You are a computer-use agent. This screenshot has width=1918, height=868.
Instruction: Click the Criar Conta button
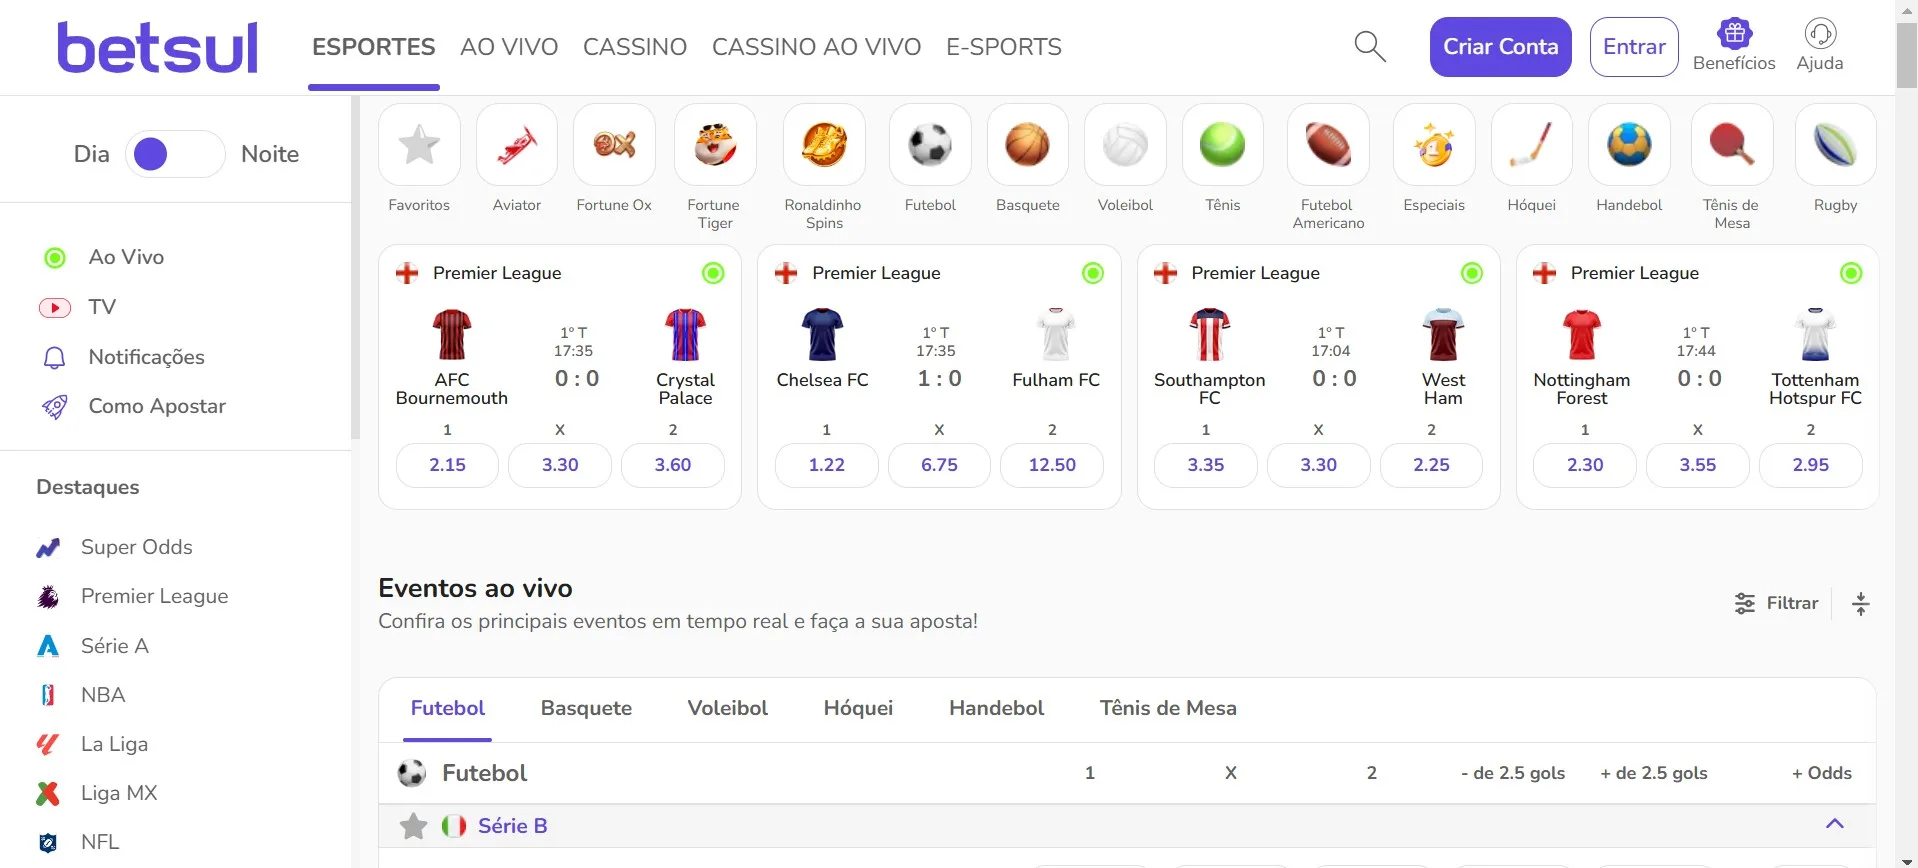coord(1500,46)
